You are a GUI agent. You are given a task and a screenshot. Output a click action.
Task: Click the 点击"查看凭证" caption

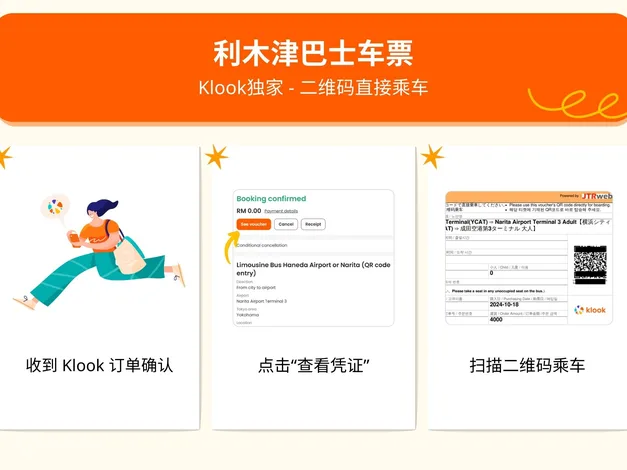coord(314,365)
